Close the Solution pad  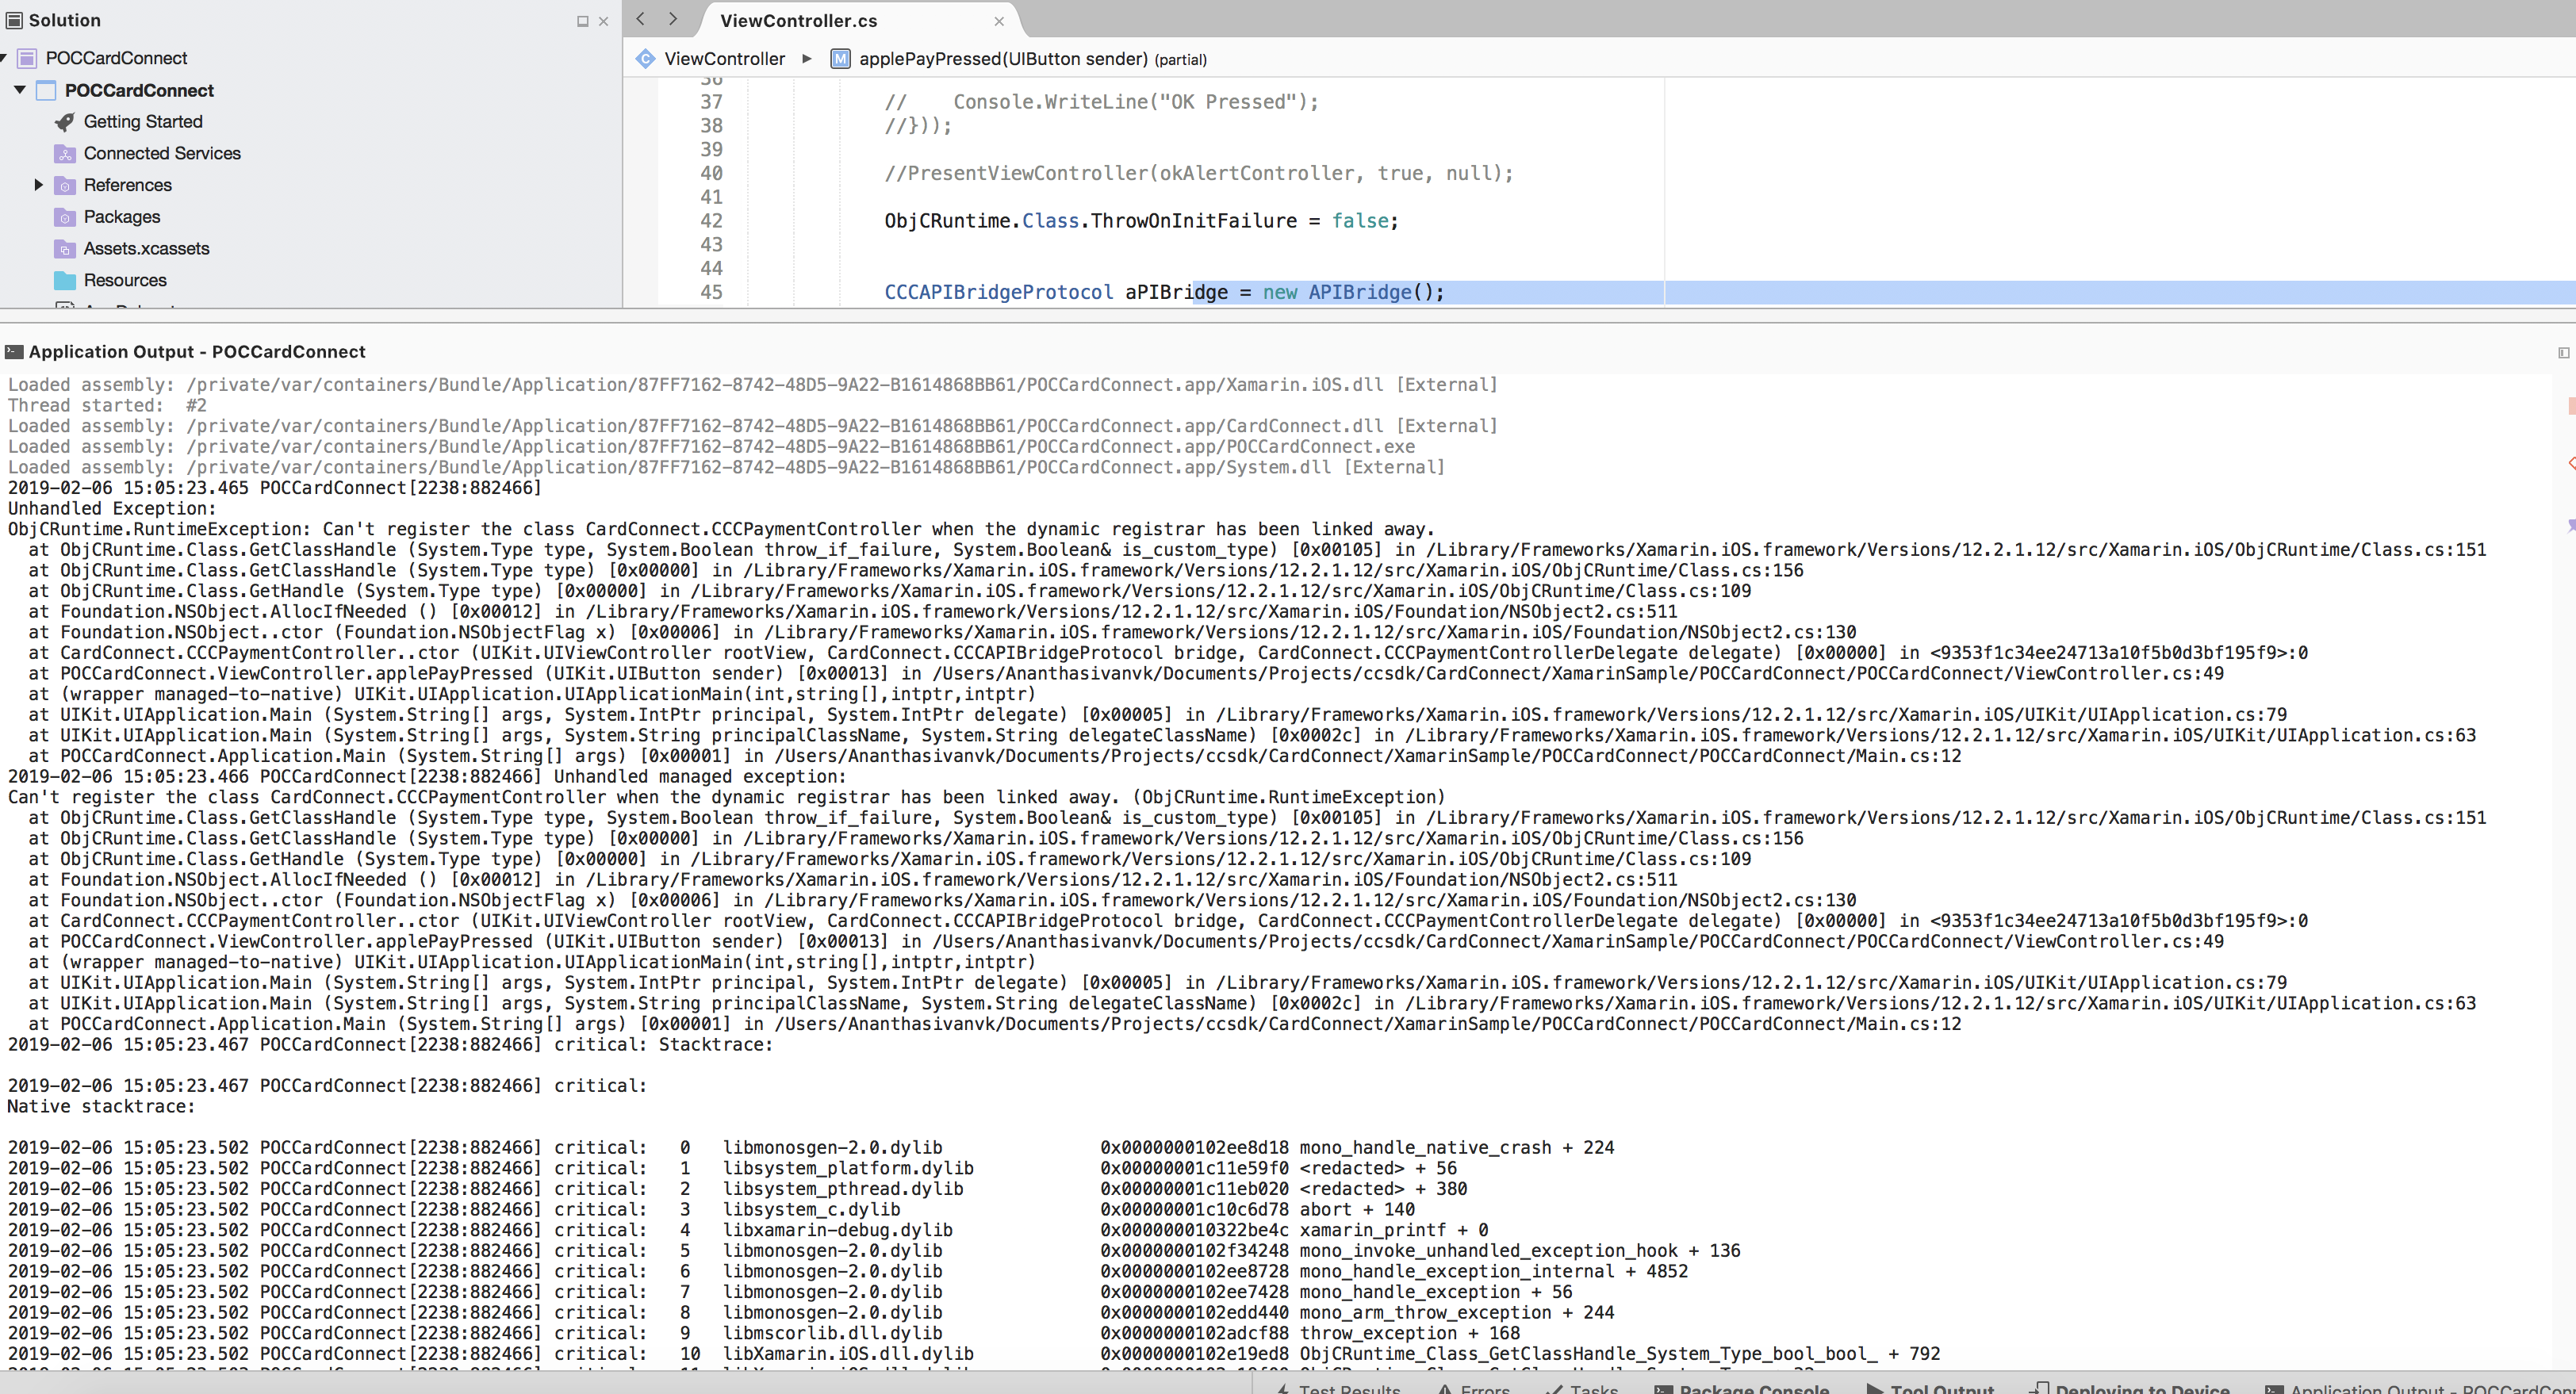[603, 21]
